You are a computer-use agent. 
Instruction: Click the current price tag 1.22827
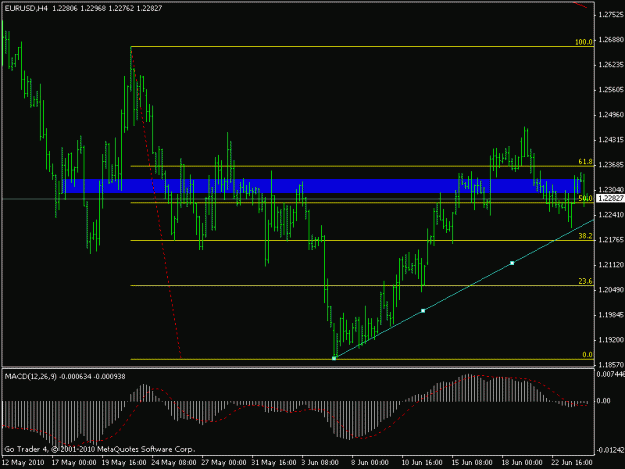coord(611,198)
